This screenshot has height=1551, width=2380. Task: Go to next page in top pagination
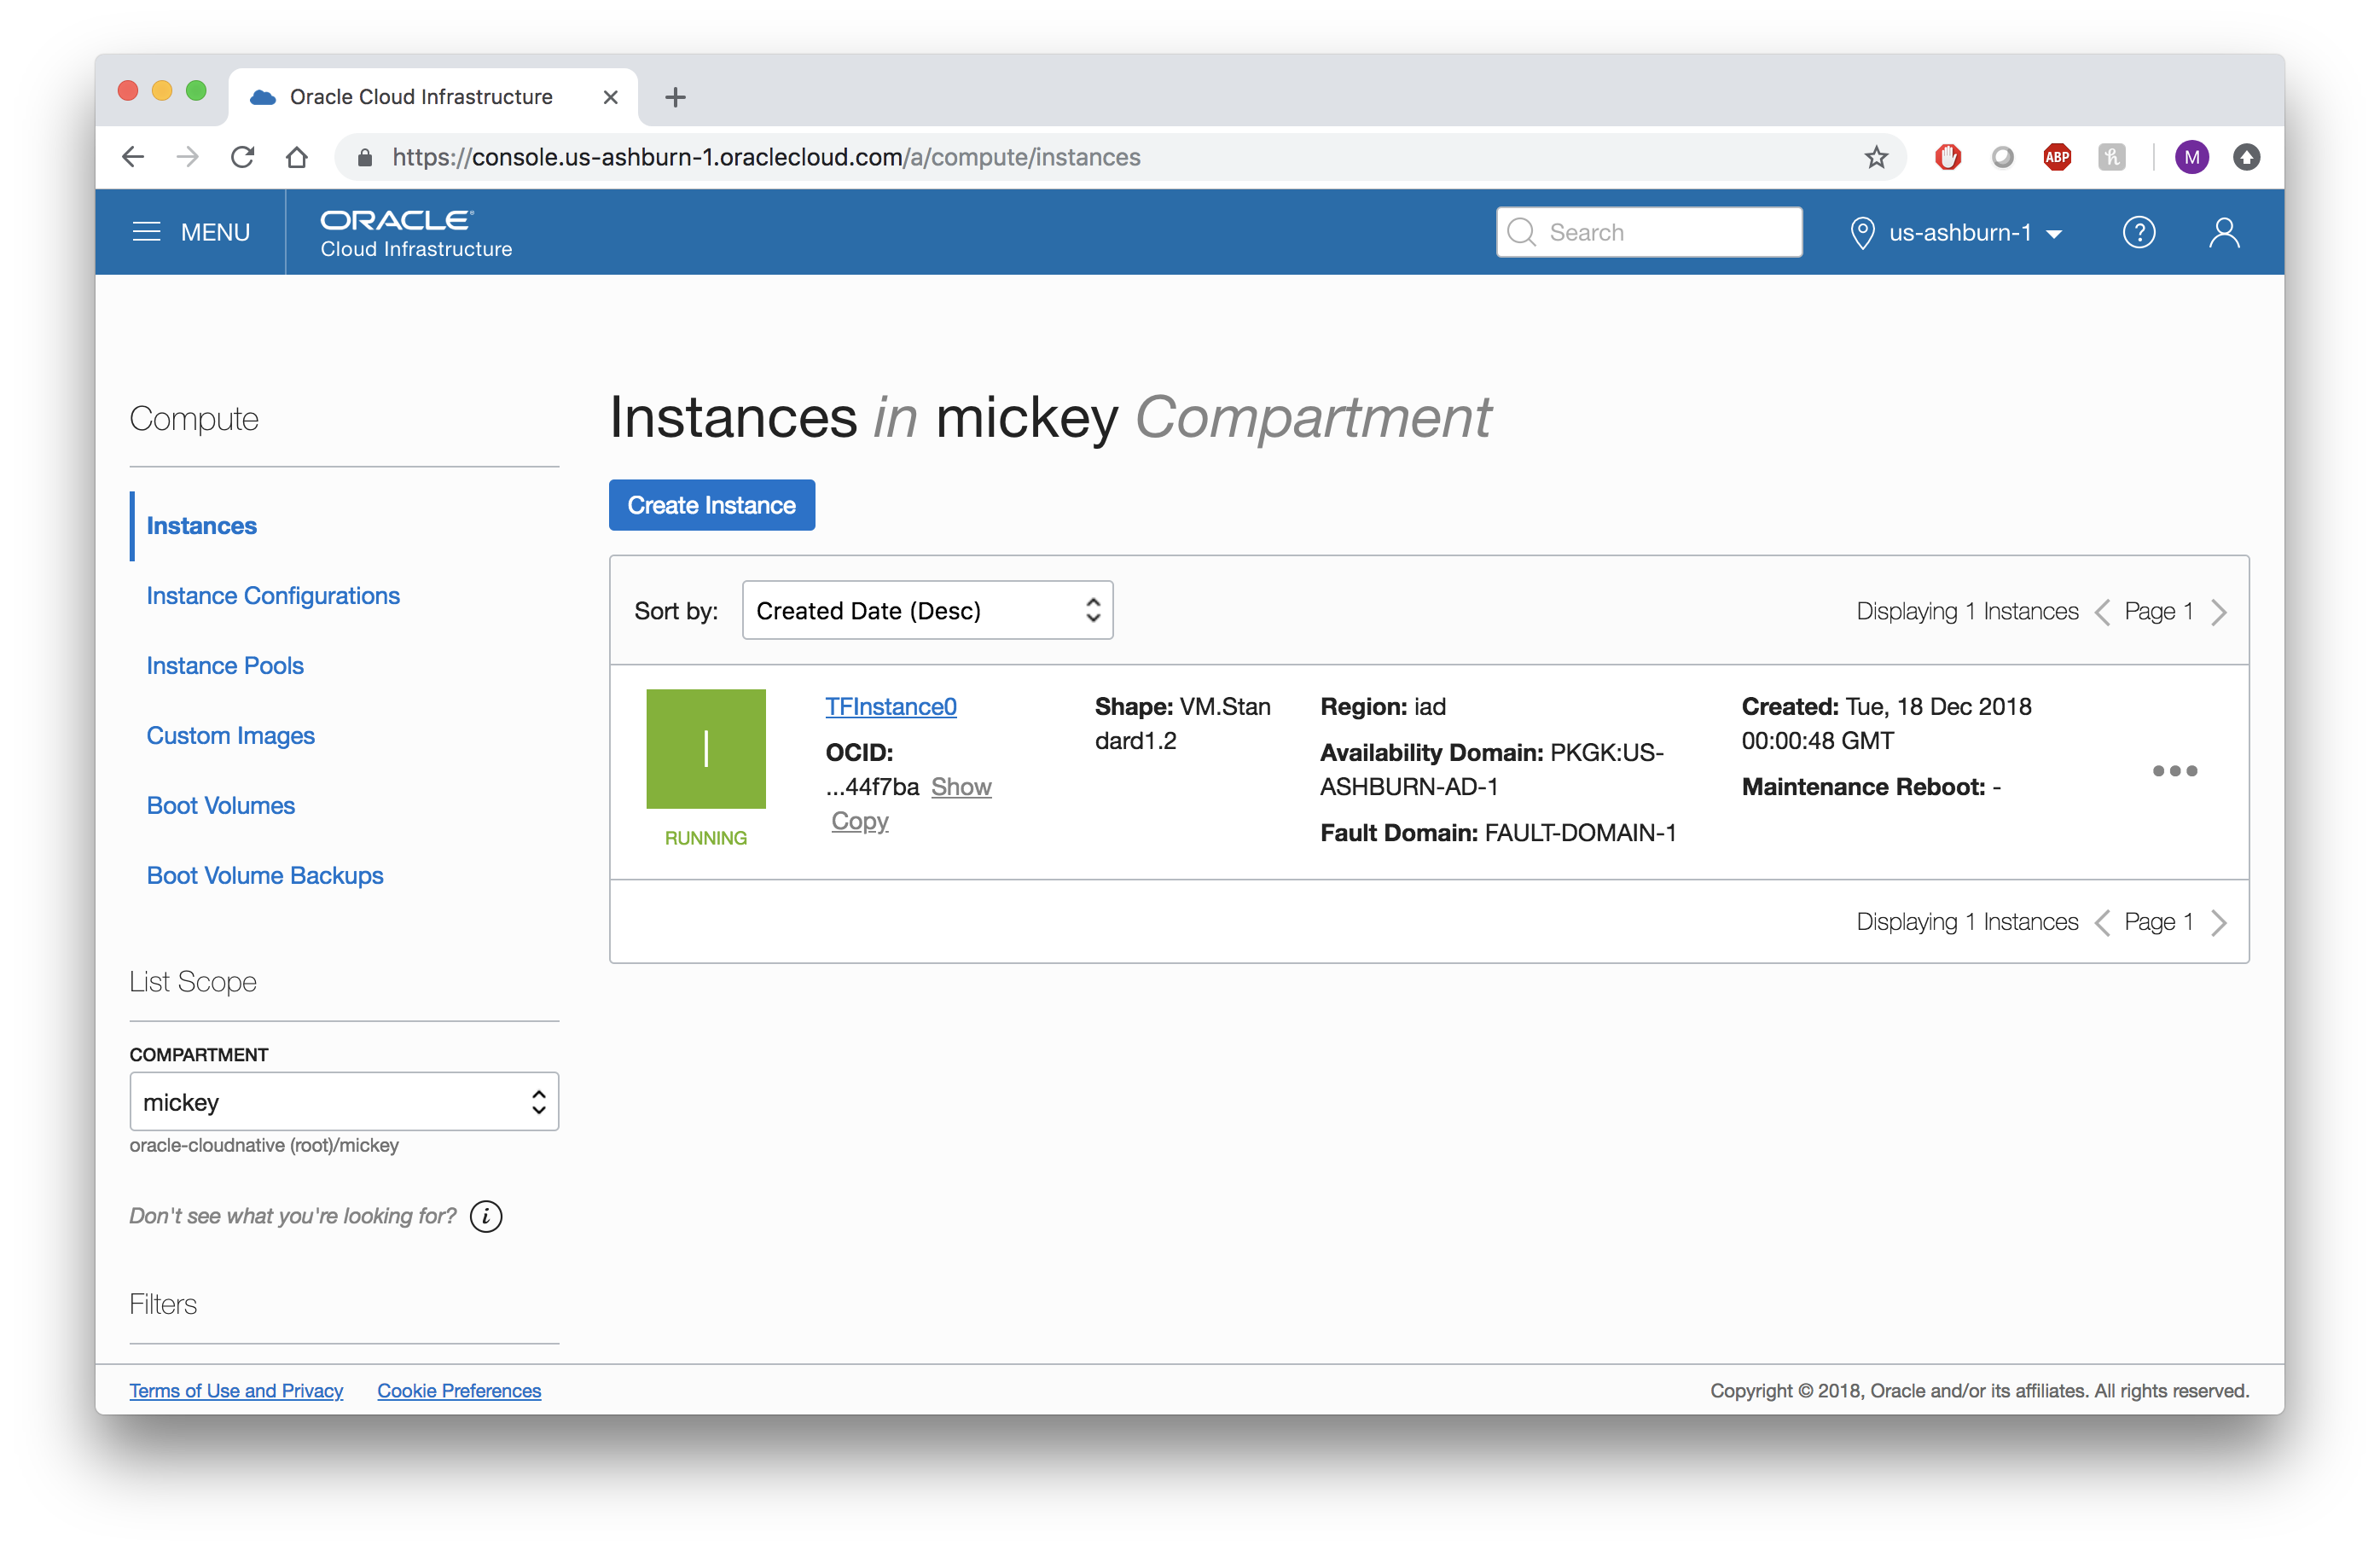2219,611
